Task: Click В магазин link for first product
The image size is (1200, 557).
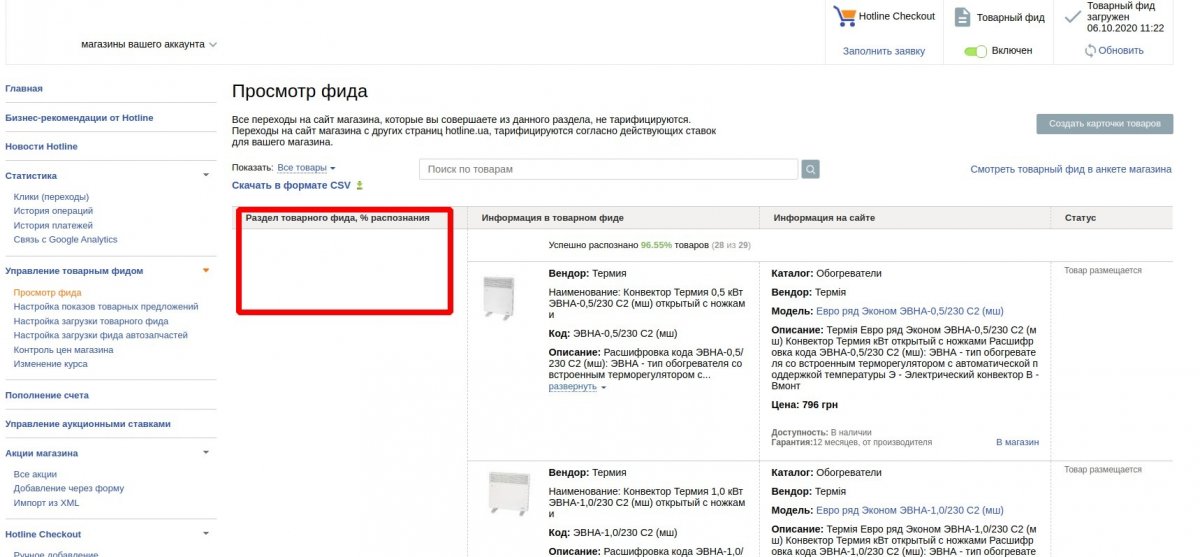Action: click(1017, 442)
